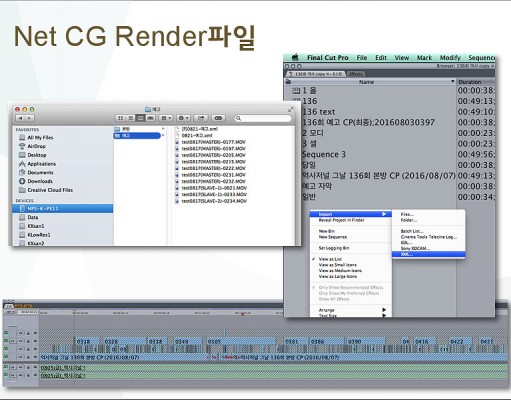The width and height of the screenshot is (511, 400).
Task: Toggle visibility of top video track
Action: click(6, 333)
